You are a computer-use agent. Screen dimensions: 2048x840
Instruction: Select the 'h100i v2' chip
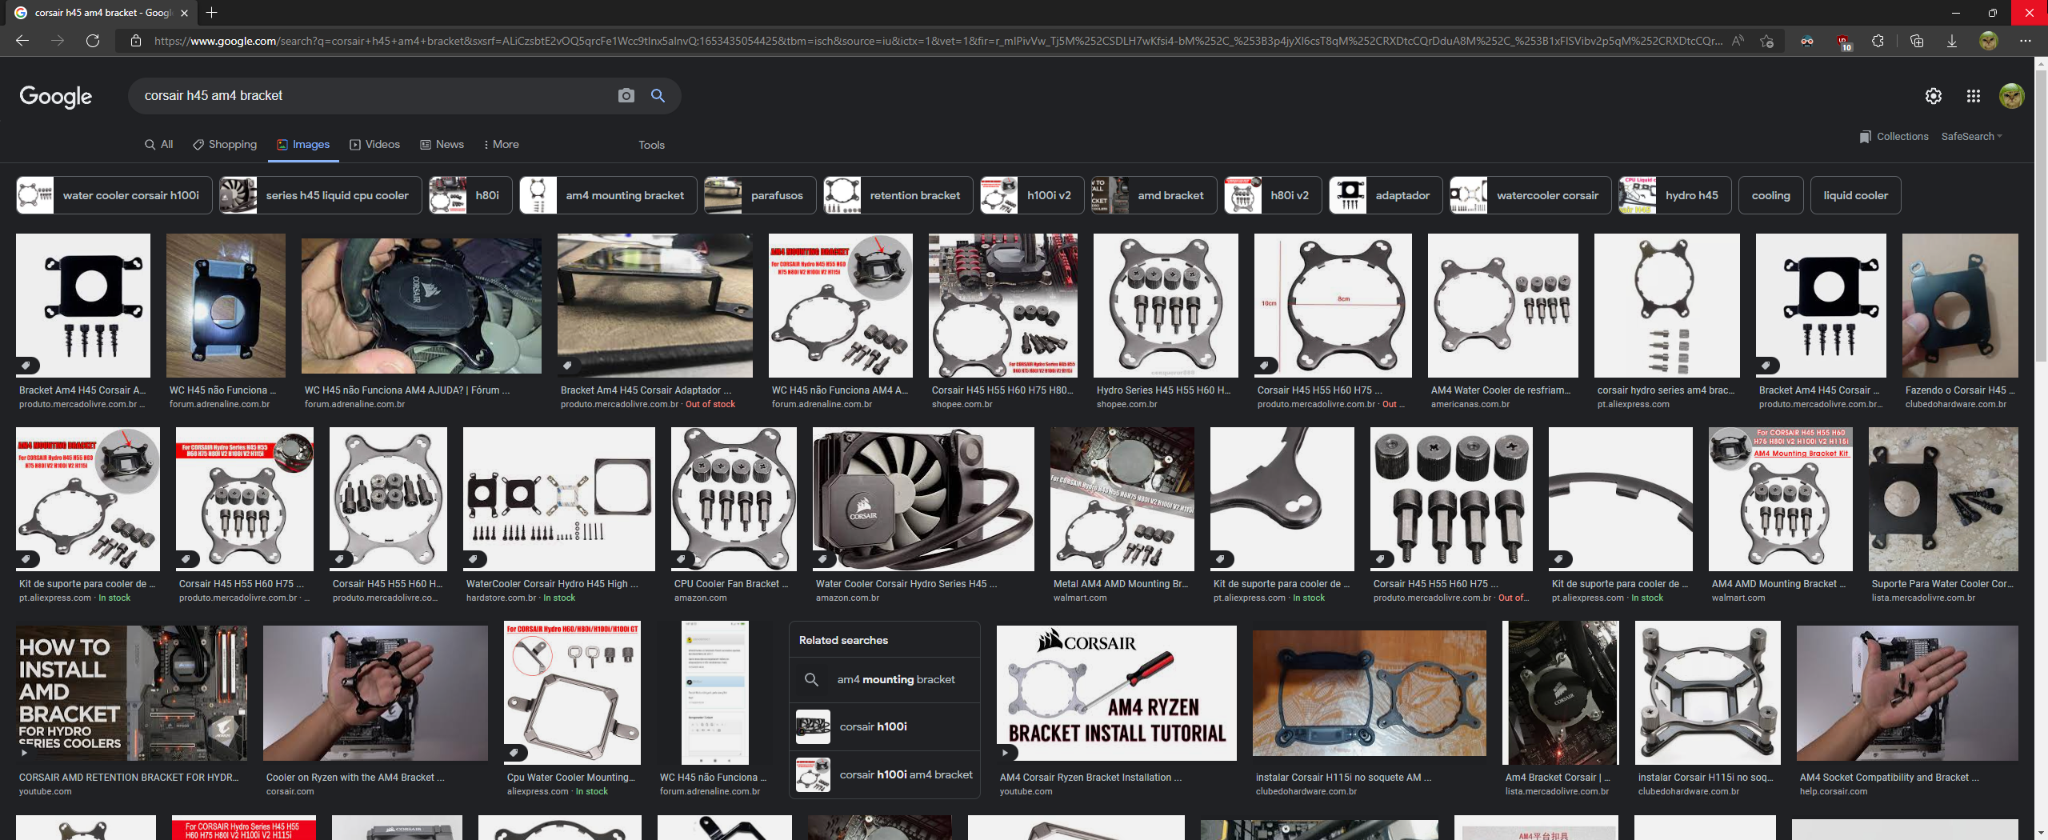(x=1032, y=196)
